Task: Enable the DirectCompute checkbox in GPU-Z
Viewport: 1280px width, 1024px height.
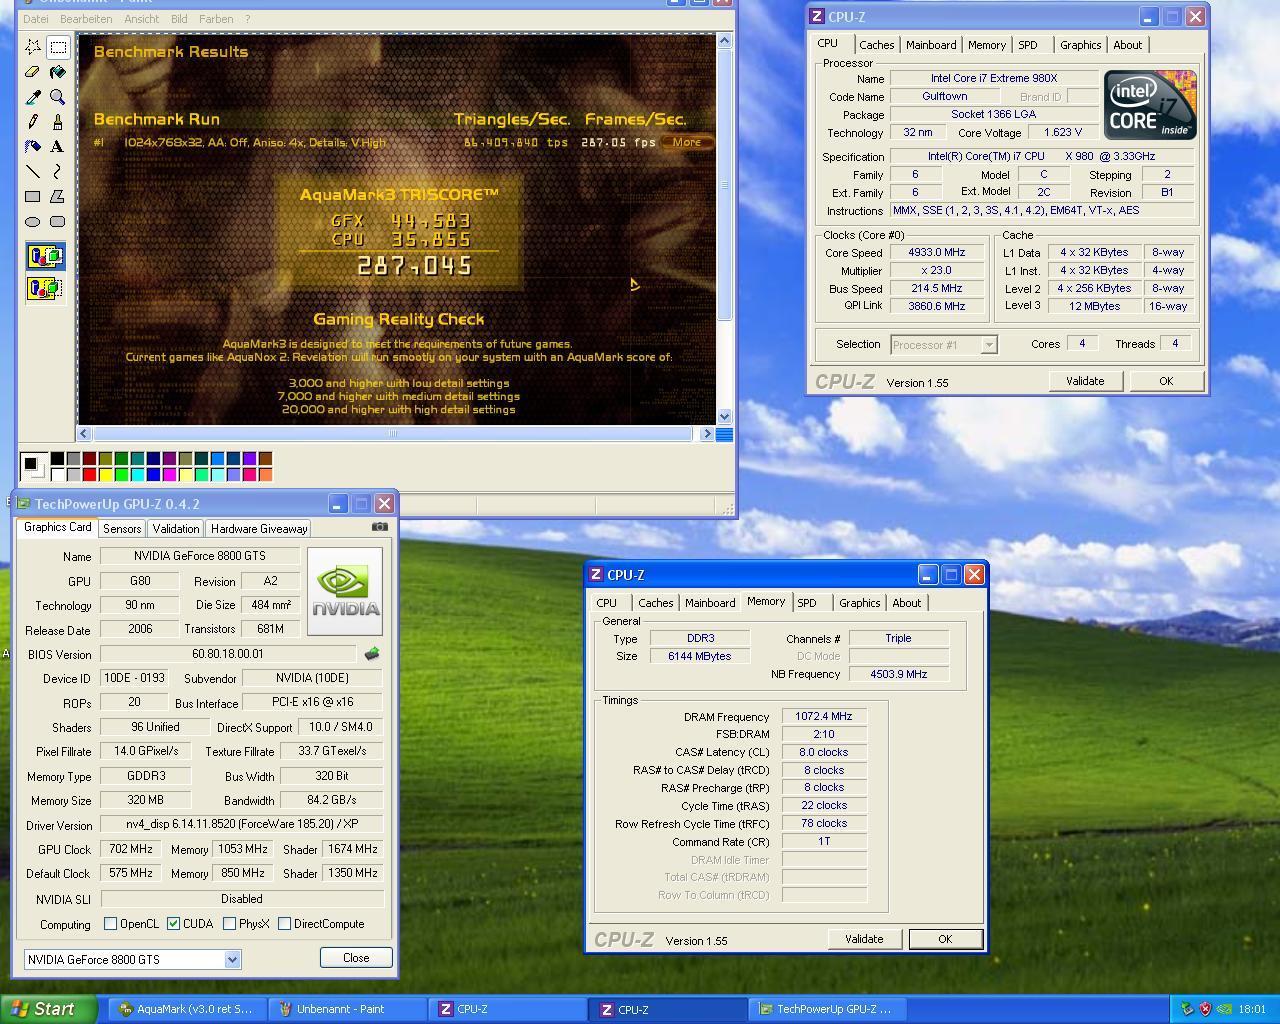Action: 284,924
